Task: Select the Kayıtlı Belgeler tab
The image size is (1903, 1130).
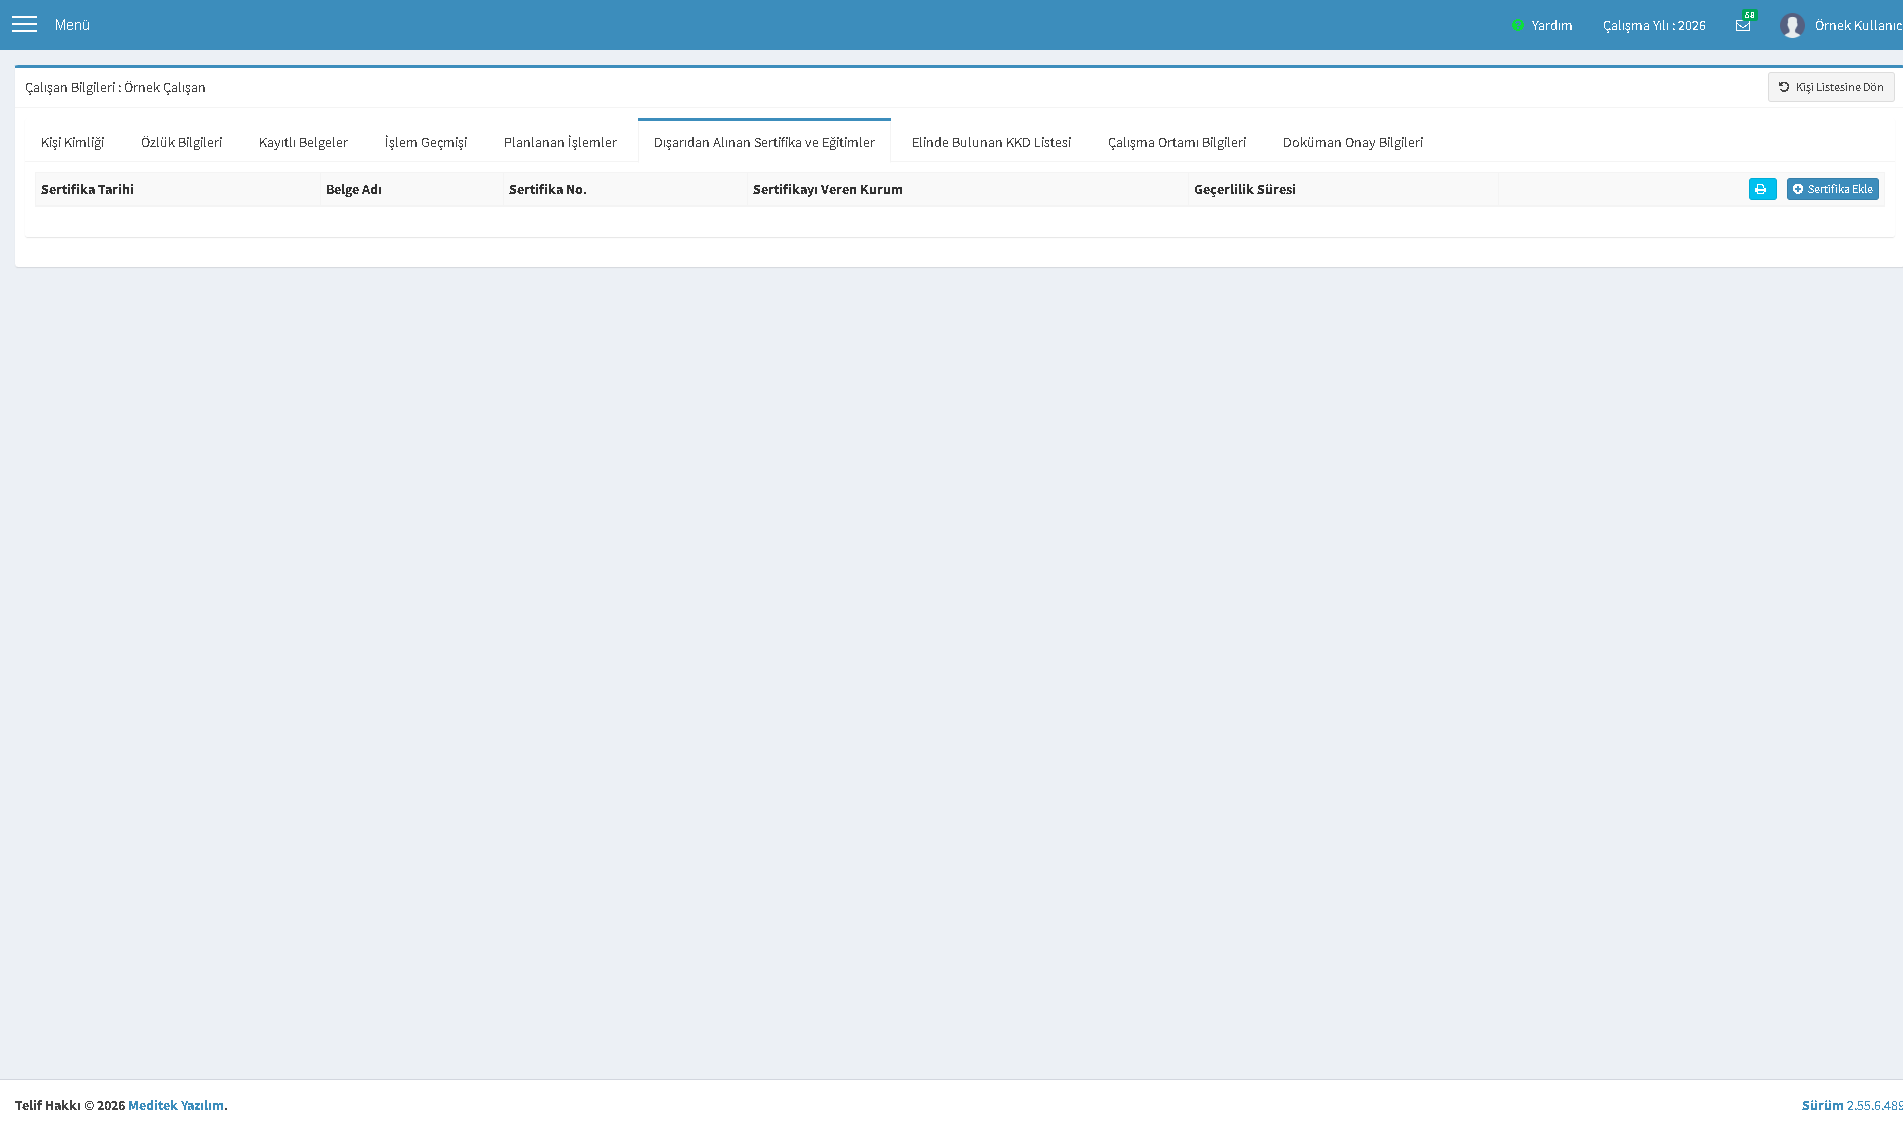Action: coord(303,142)
